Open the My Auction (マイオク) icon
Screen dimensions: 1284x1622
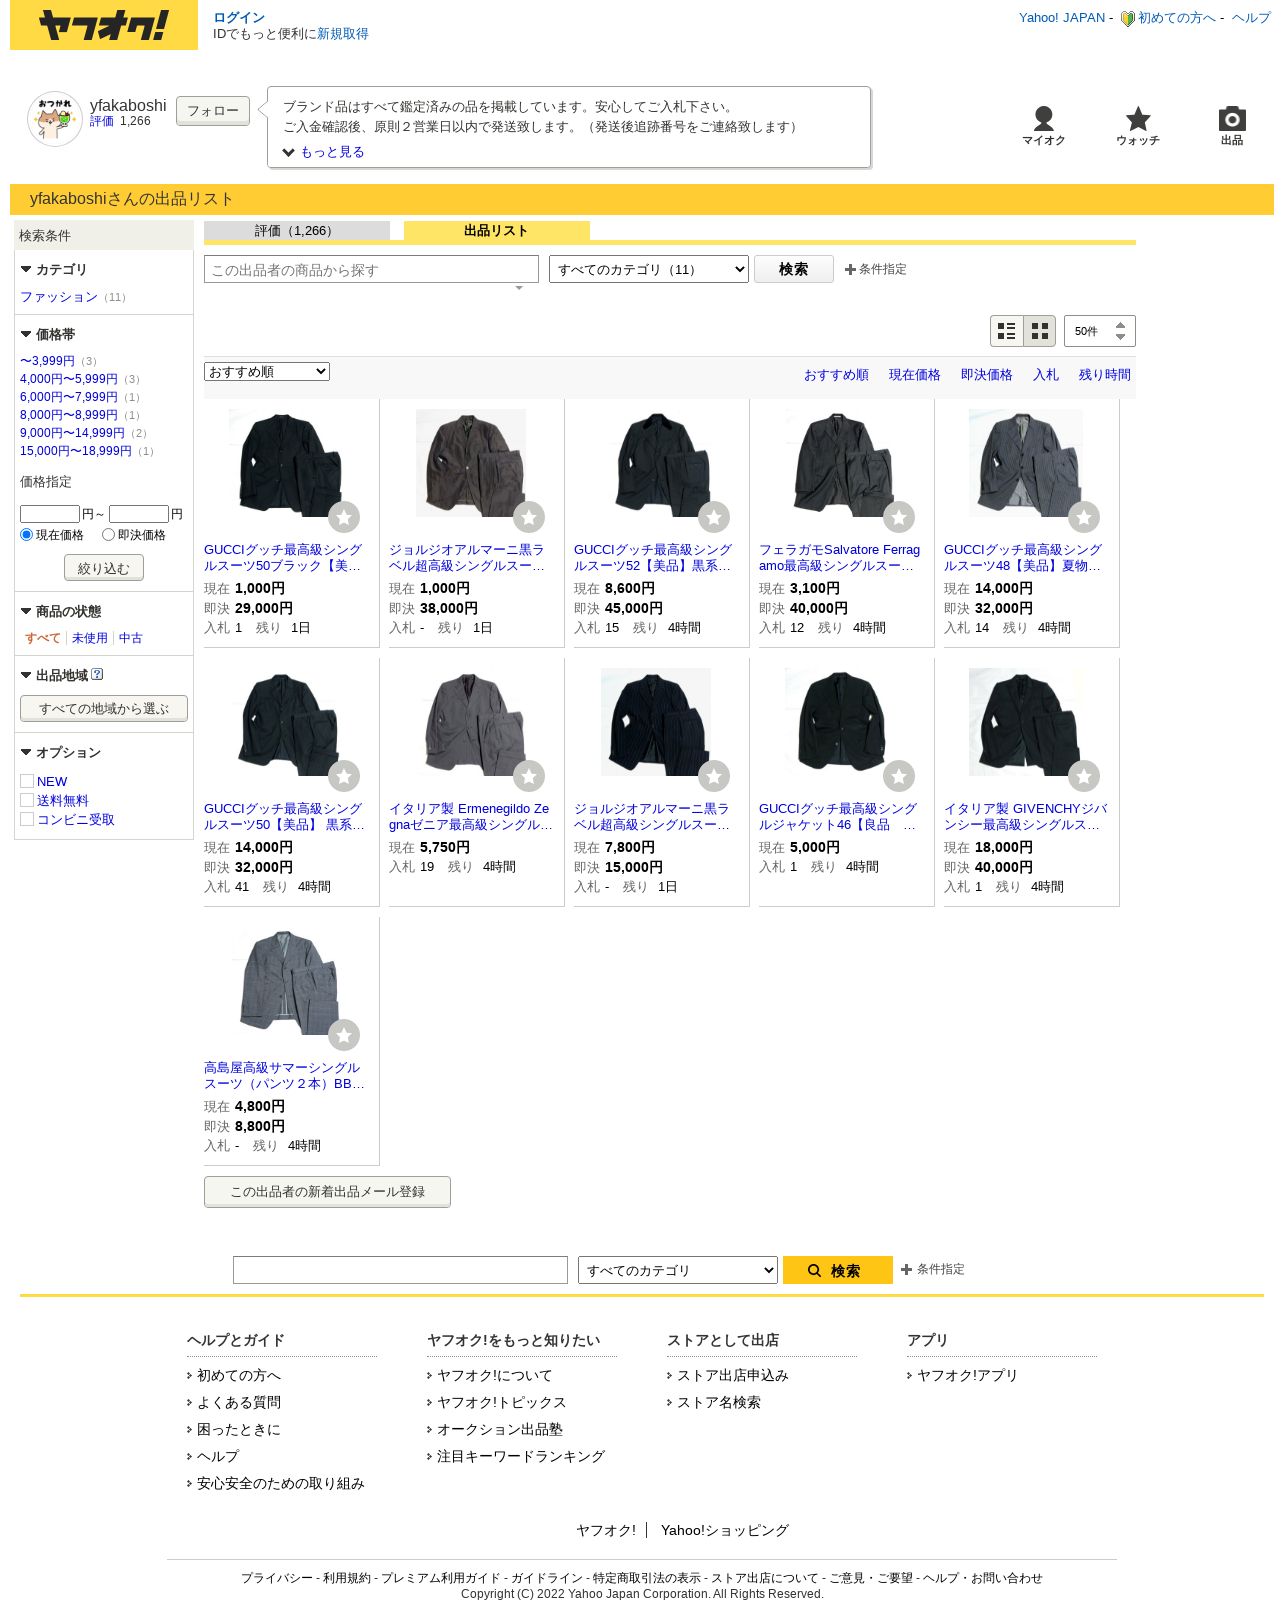click(1043, 126)
